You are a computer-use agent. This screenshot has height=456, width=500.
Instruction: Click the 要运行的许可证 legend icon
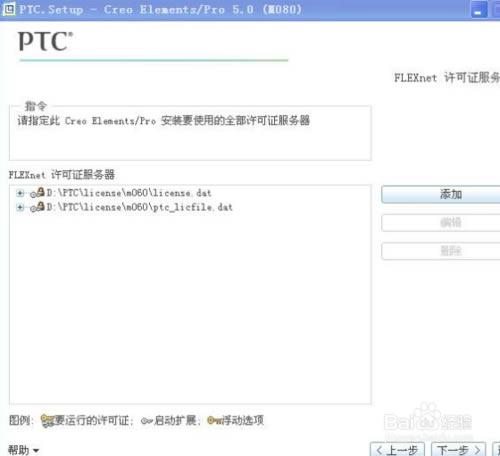[47, 421]
